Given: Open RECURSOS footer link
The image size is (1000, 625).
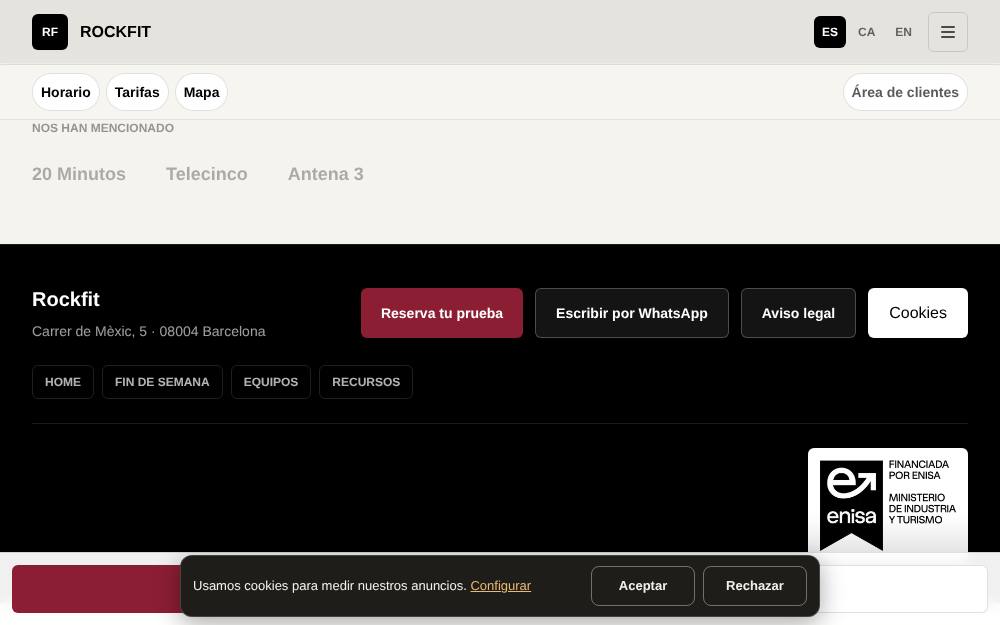Looking at the screenshot, I should point(366,382).
